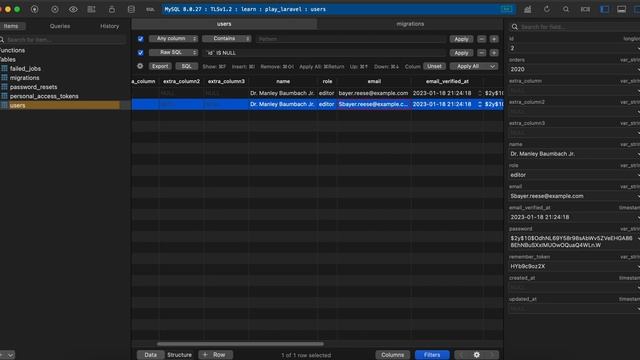Open the Any column dropdown
This screenshot has width=640, height=360.
[x=173, y=39]
